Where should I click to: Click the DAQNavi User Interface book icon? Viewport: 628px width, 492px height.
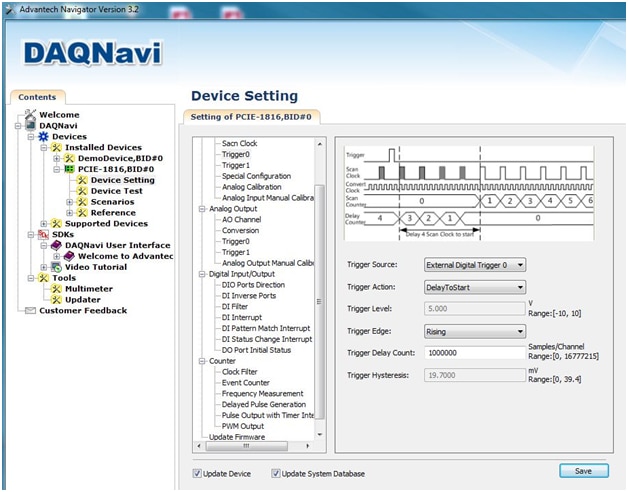(56, 245)
